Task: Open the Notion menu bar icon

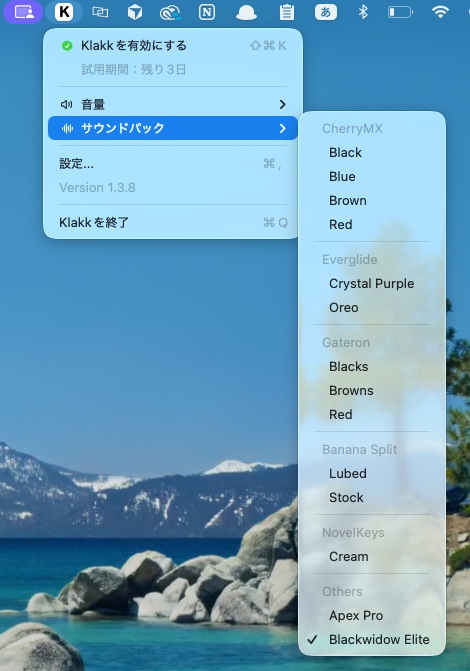Action: [207, 12]
